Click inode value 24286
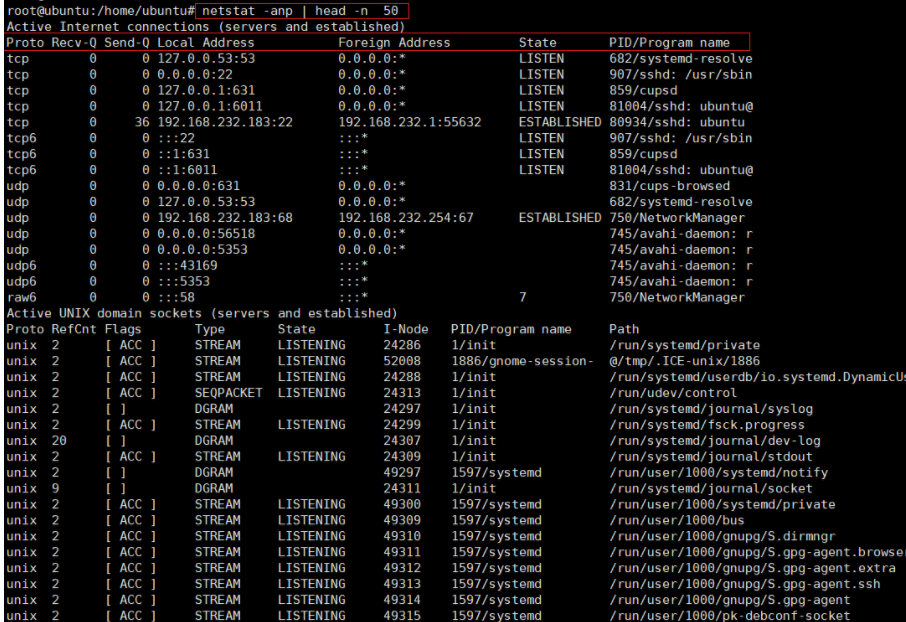 402,345
